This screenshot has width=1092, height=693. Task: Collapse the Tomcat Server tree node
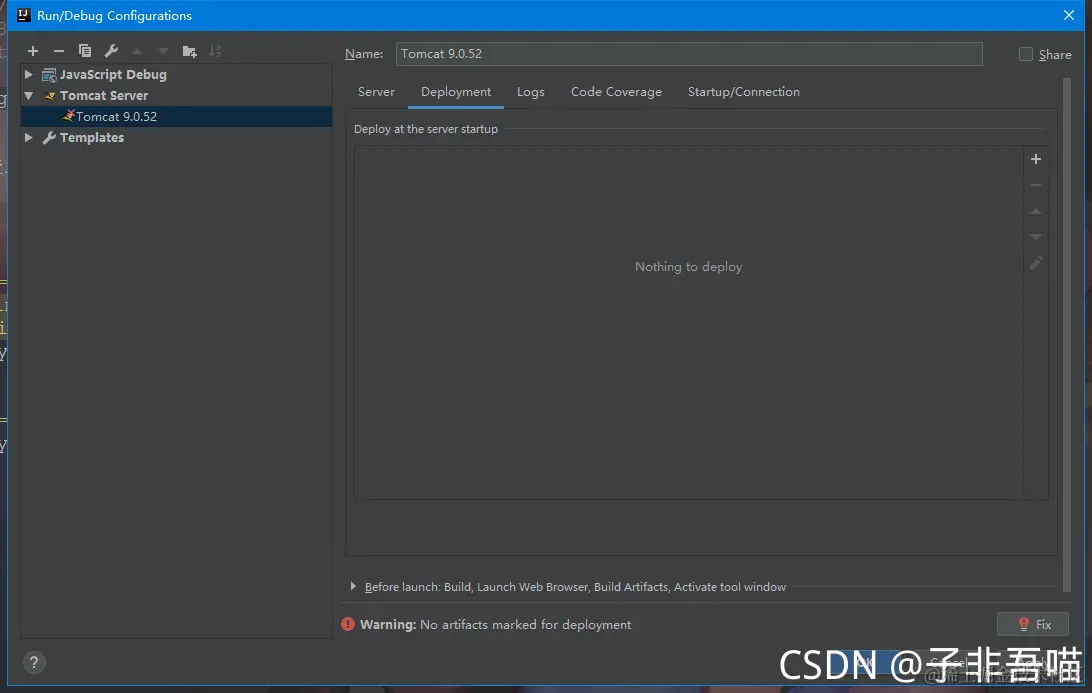[29, 95]
